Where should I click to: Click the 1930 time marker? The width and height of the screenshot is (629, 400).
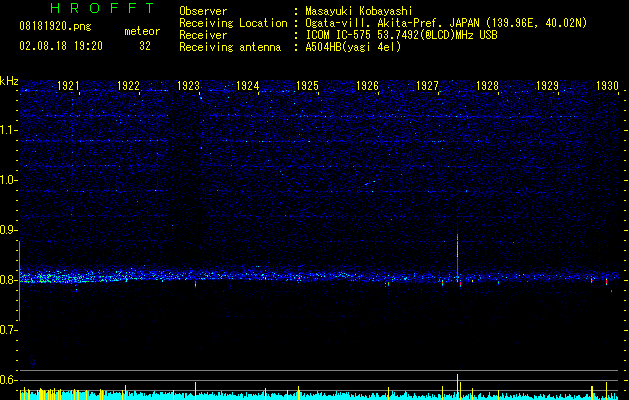607,85
